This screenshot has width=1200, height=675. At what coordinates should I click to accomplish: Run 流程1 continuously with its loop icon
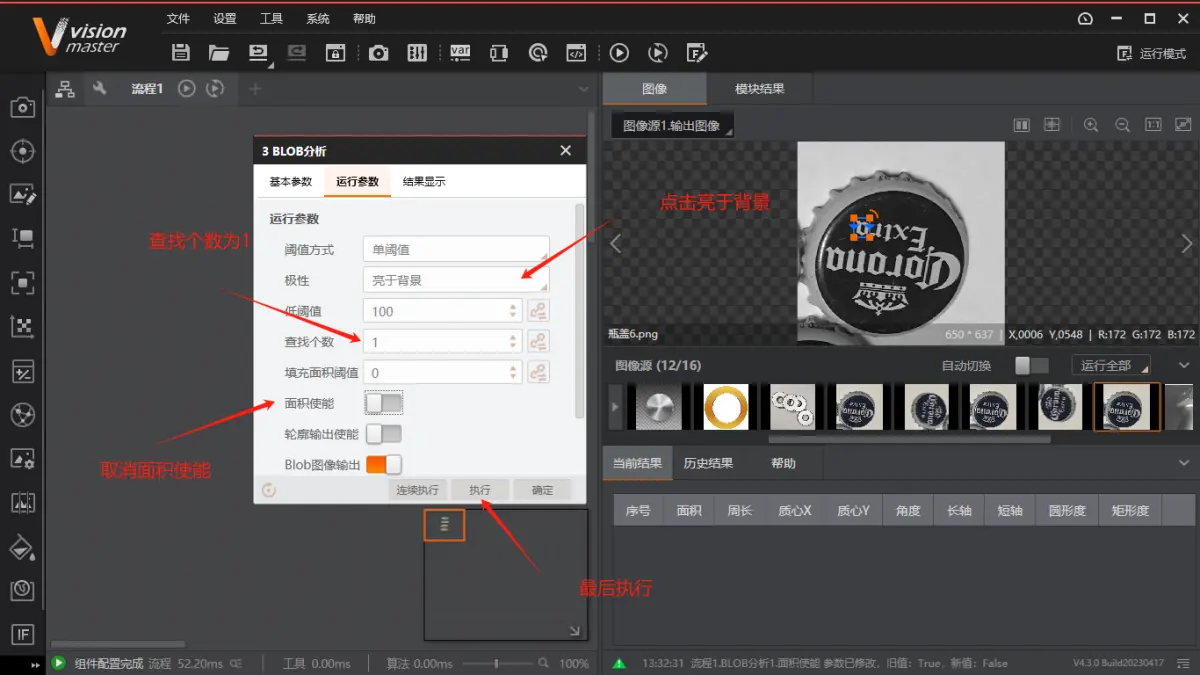pos(215,89)
